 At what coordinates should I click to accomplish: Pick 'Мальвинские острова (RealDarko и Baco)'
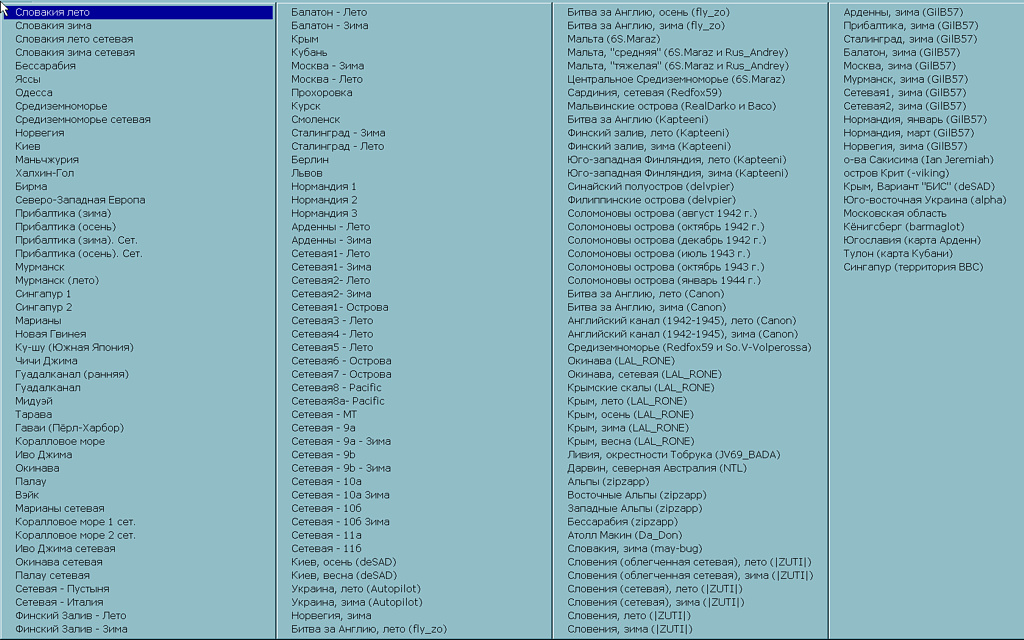(x=671, y=106)
